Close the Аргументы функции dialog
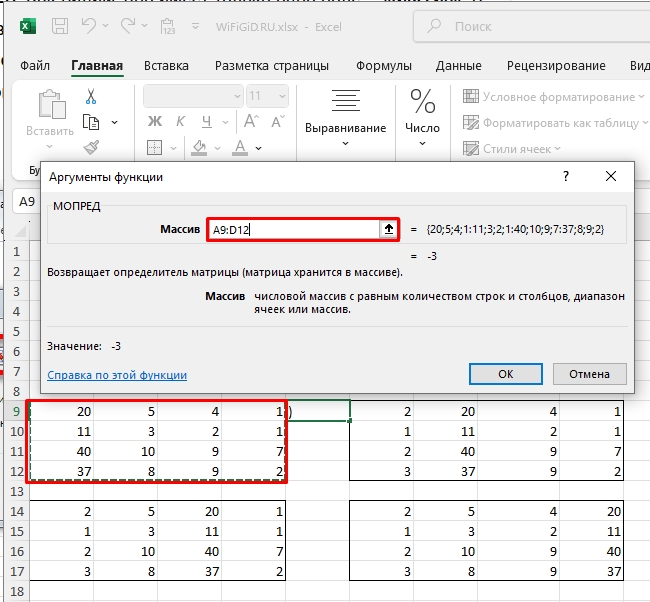650x602 pixels. pyautogui.click(x=611, y=176)
